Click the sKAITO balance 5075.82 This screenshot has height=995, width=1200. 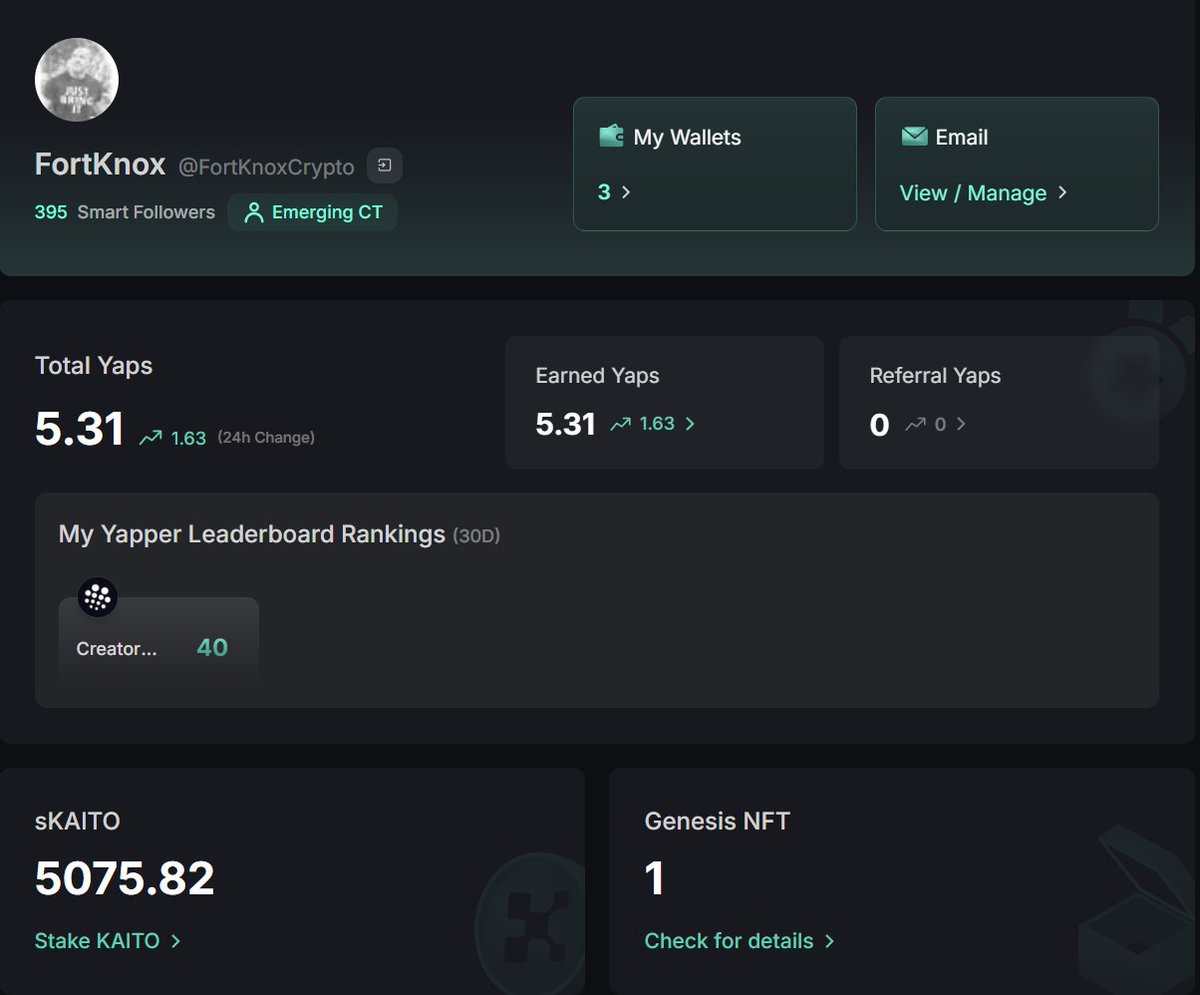[125, 878]
